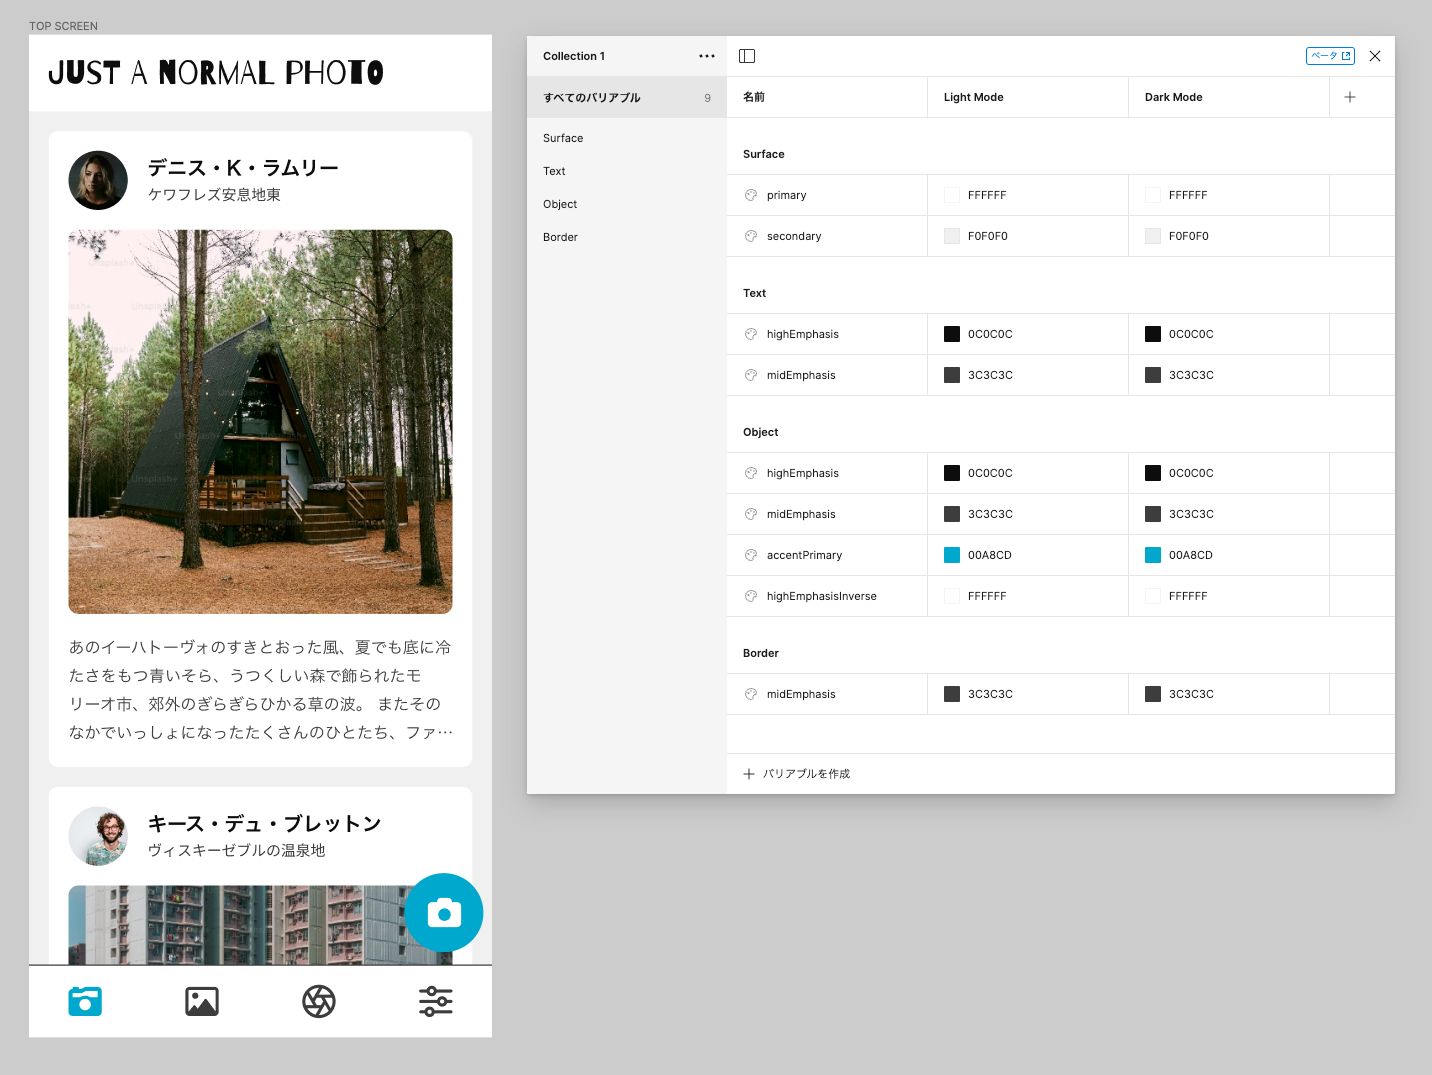This screenshot has height=1075, width=1432.
Task: Open the gallery icon in the bottom bar
Action: click(x=201, y=1001)
